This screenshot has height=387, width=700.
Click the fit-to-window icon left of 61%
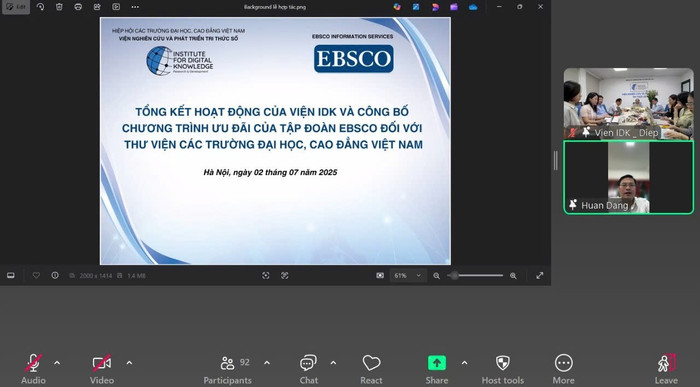click(380, 276)
